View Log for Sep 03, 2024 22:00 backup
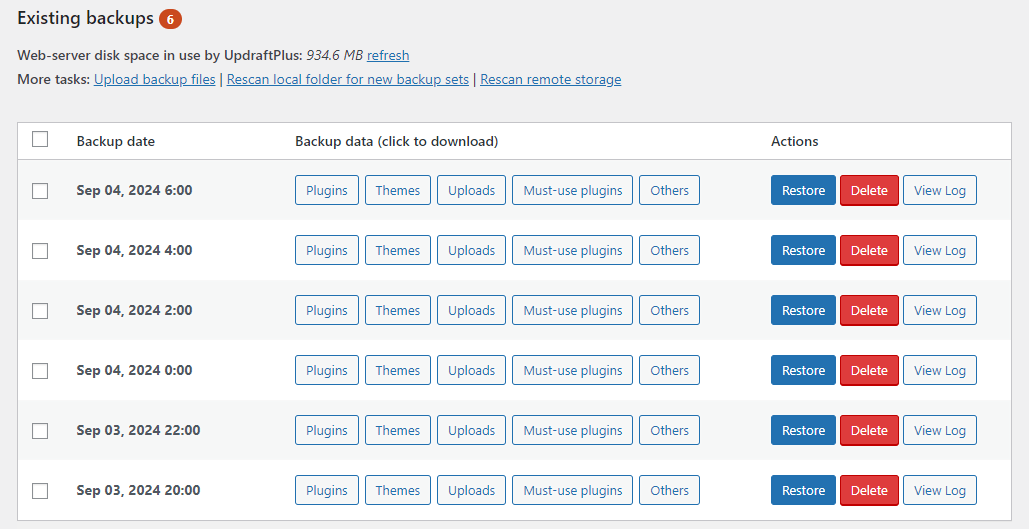 [x=940, y=431]
